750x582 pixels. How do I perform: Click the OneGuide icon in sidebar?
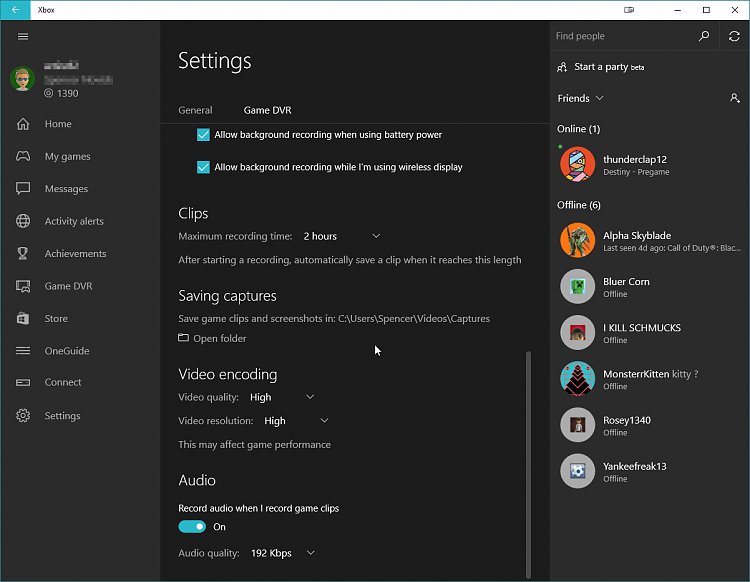point(23,351)
